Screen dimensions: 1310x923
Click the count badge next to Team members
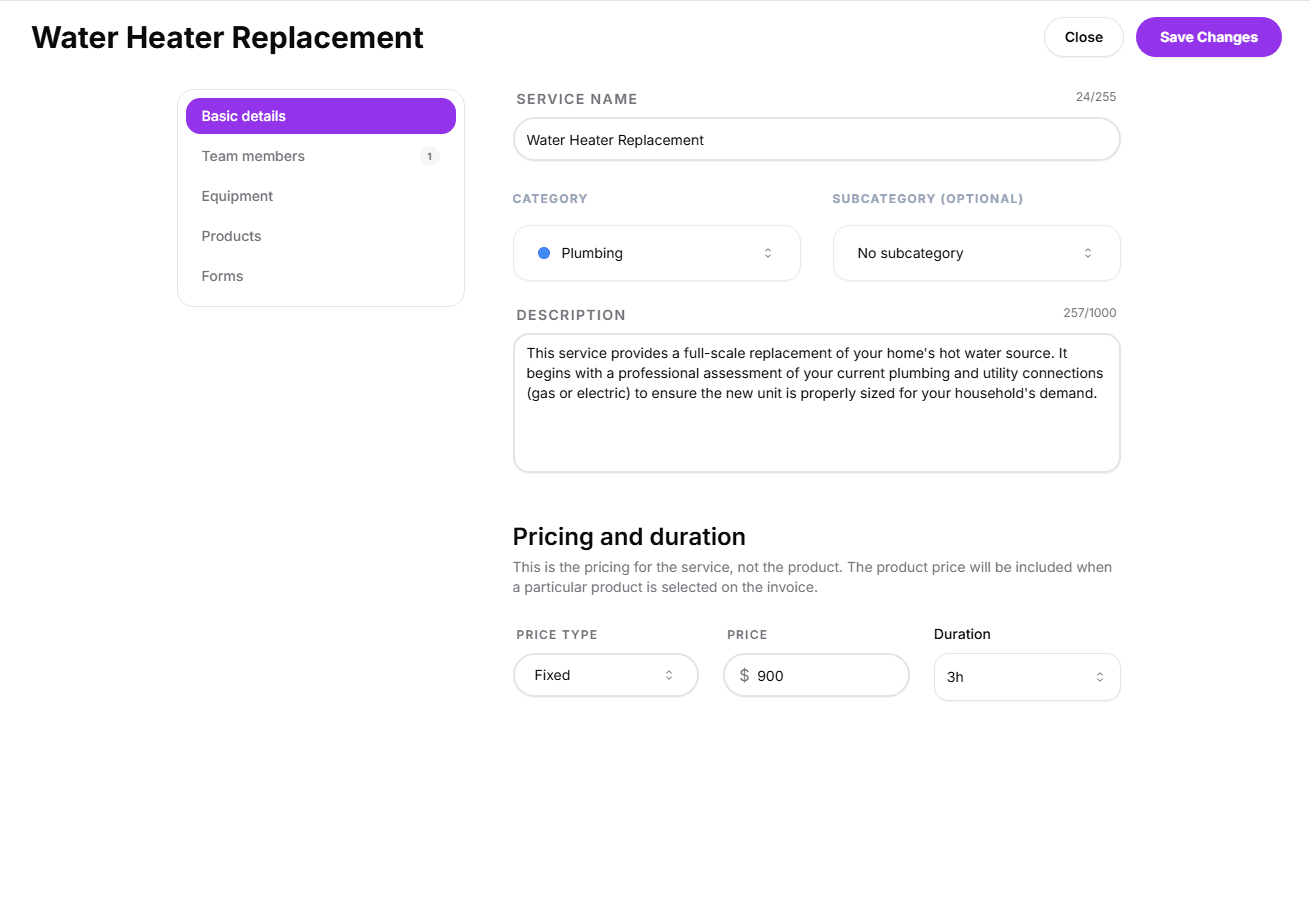click(429, 156)
